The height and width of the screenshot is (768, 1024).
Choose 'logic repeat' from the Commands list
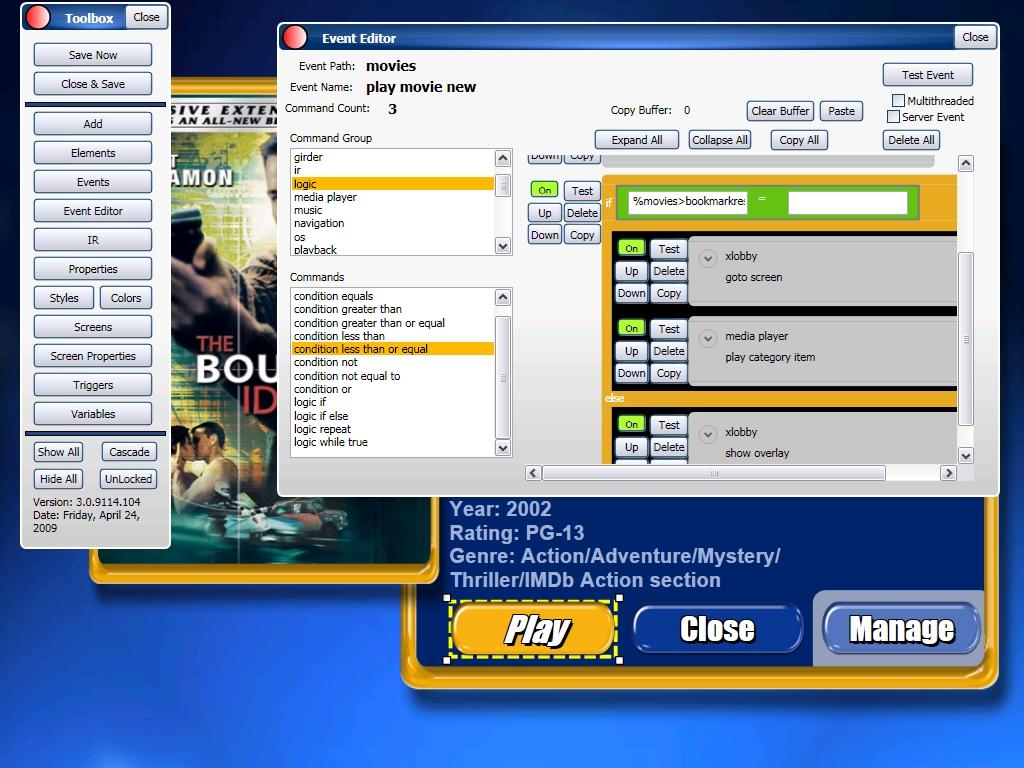pos(392,429)
